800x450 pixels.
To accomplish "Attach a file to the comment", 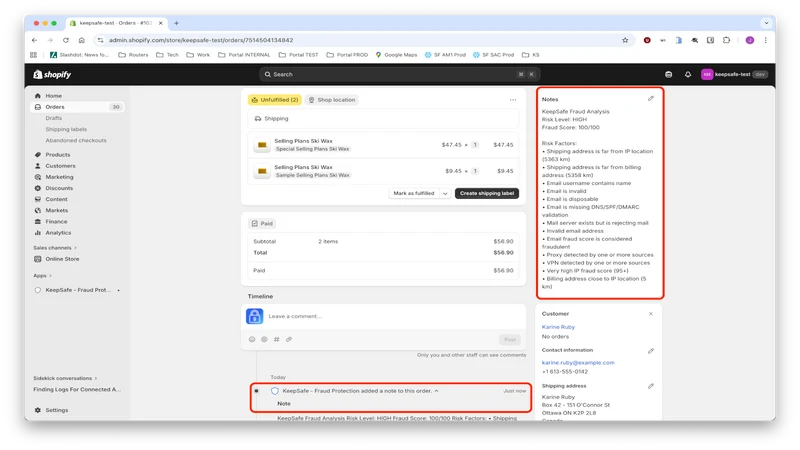I will pos(289,339).
